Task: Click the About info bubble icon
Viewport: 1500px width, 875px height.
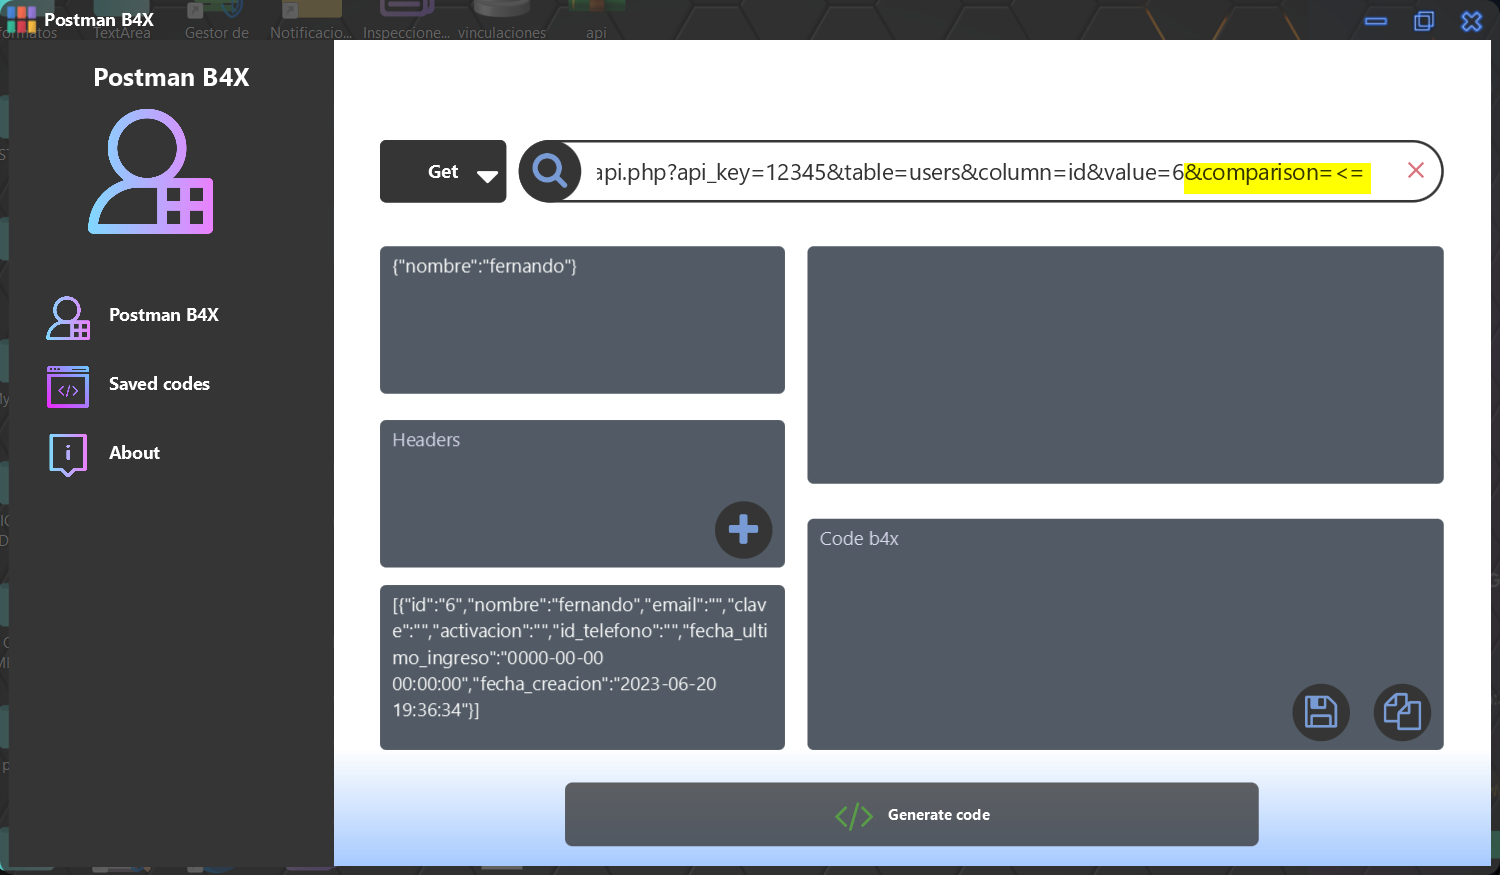Action: [x=68, y=455]
